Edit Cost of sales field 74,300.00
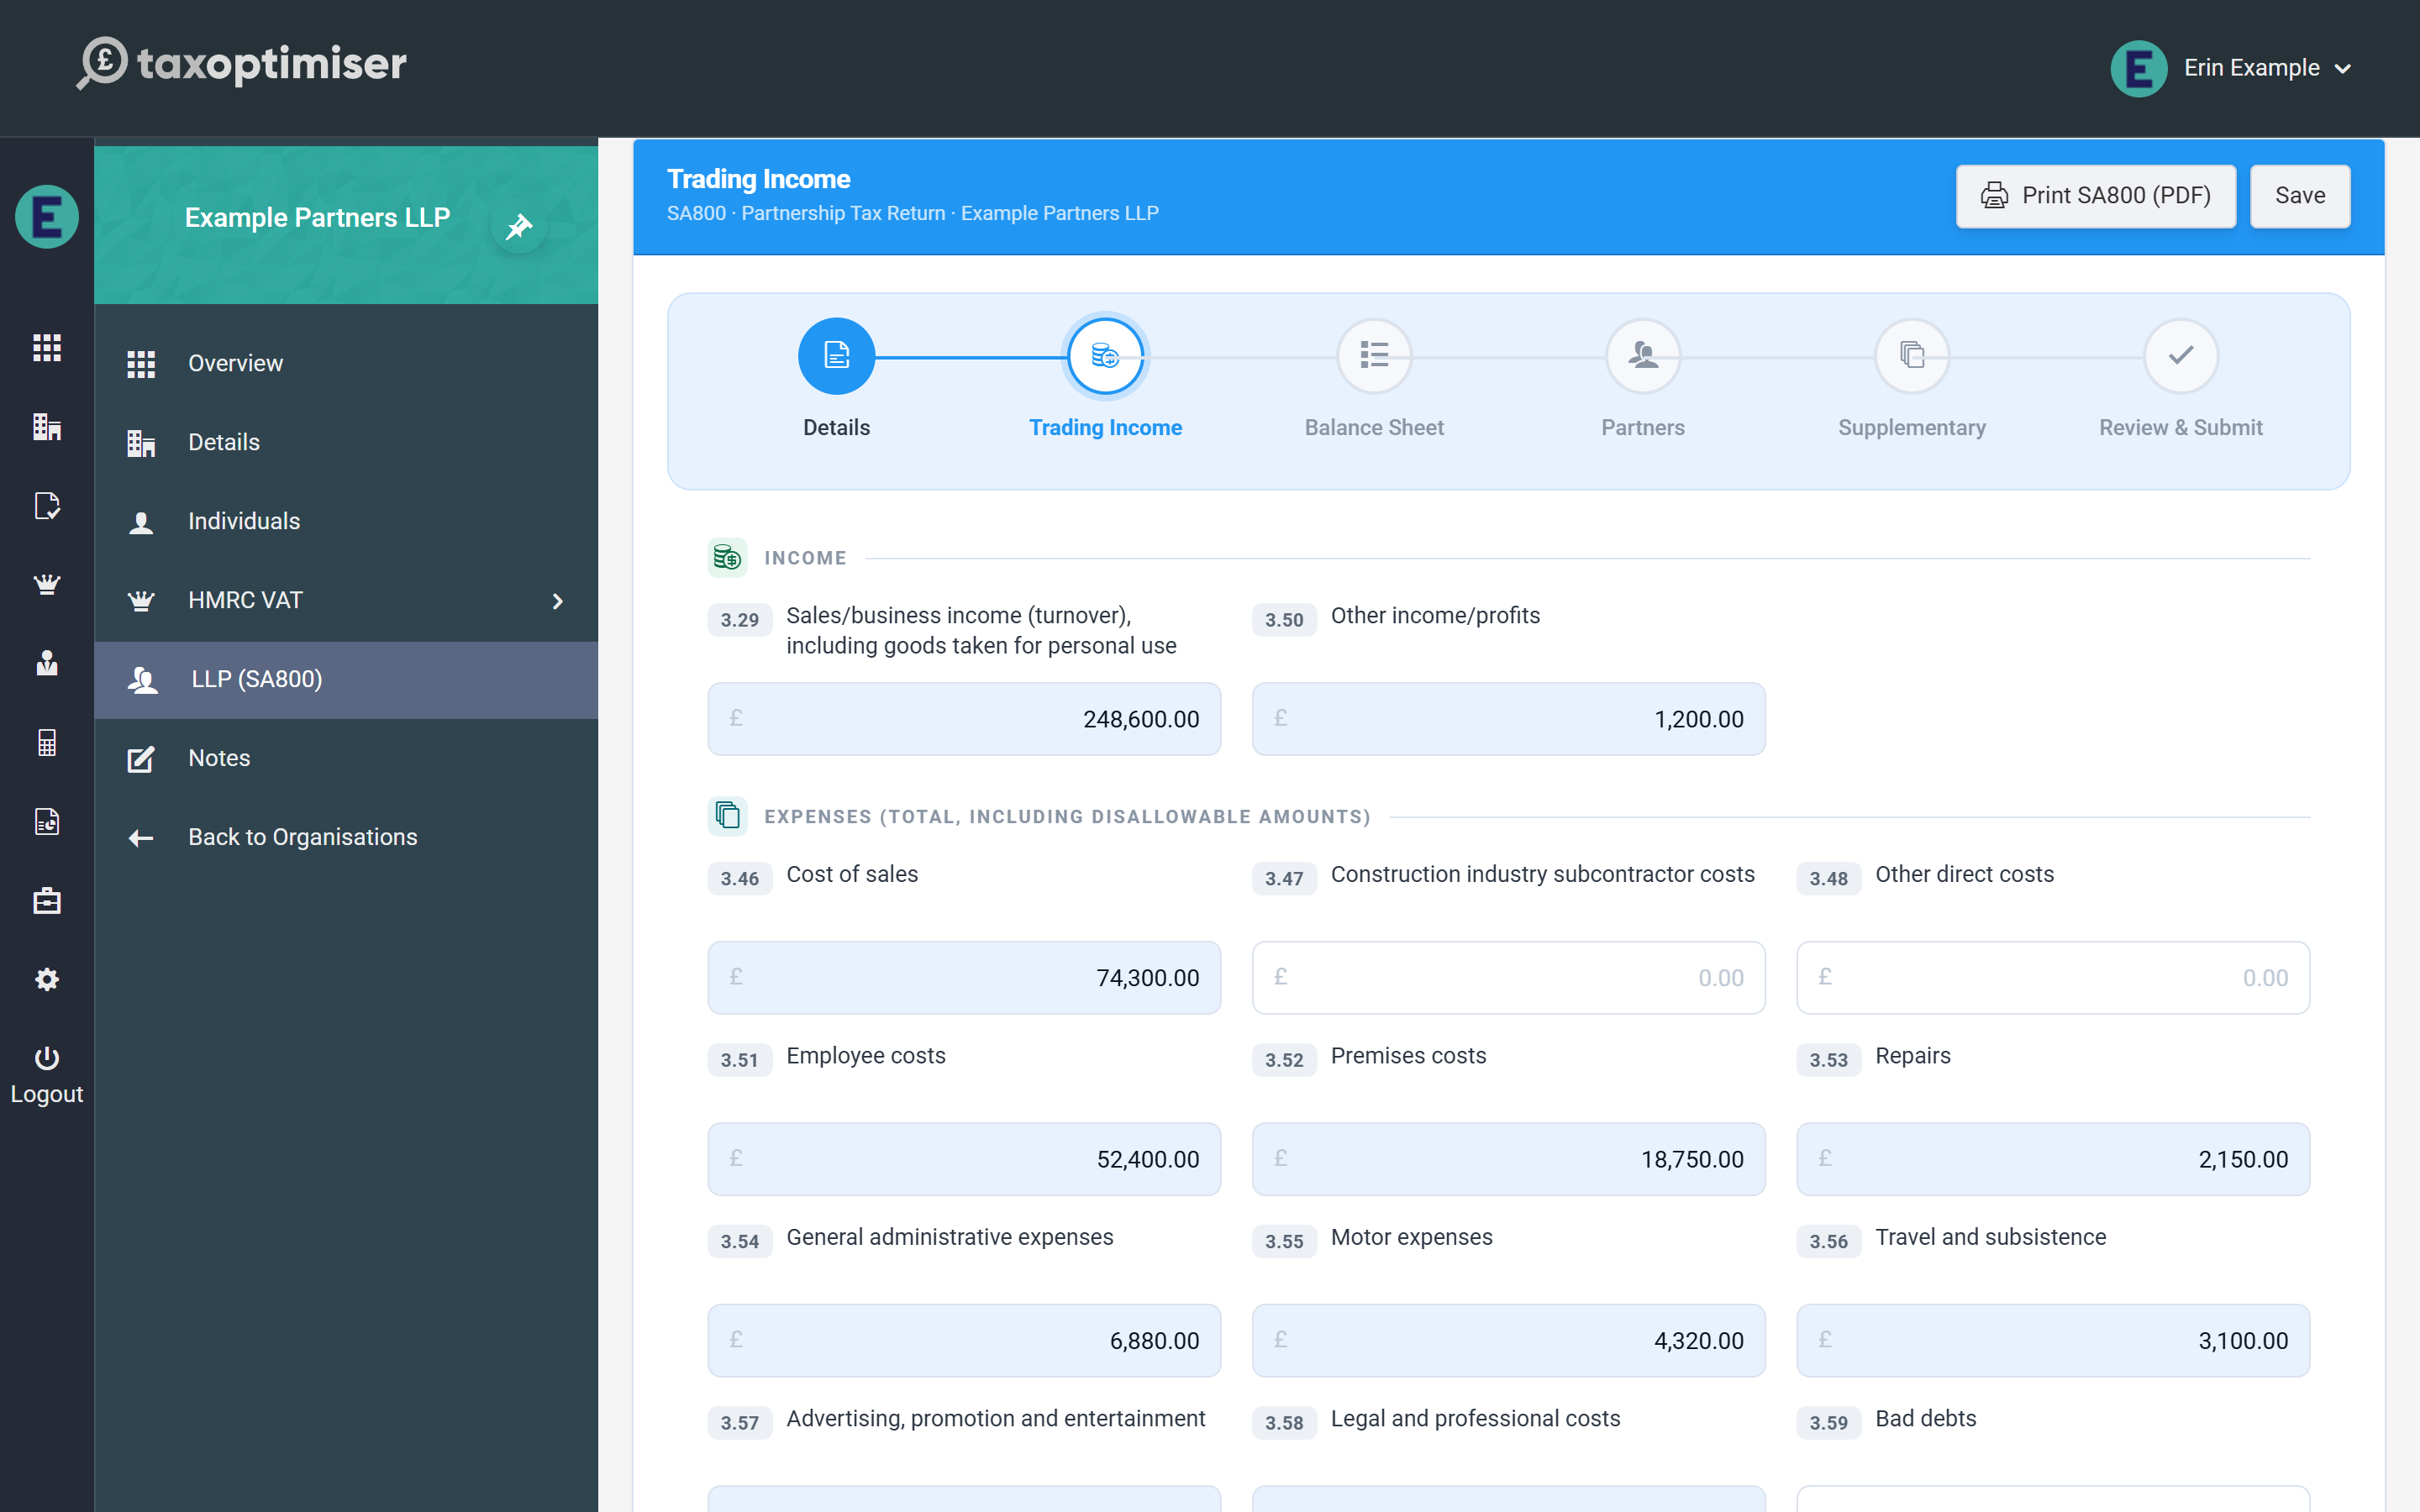The width and height of the screenshot is (2420, 1512). tap(964, 978)
